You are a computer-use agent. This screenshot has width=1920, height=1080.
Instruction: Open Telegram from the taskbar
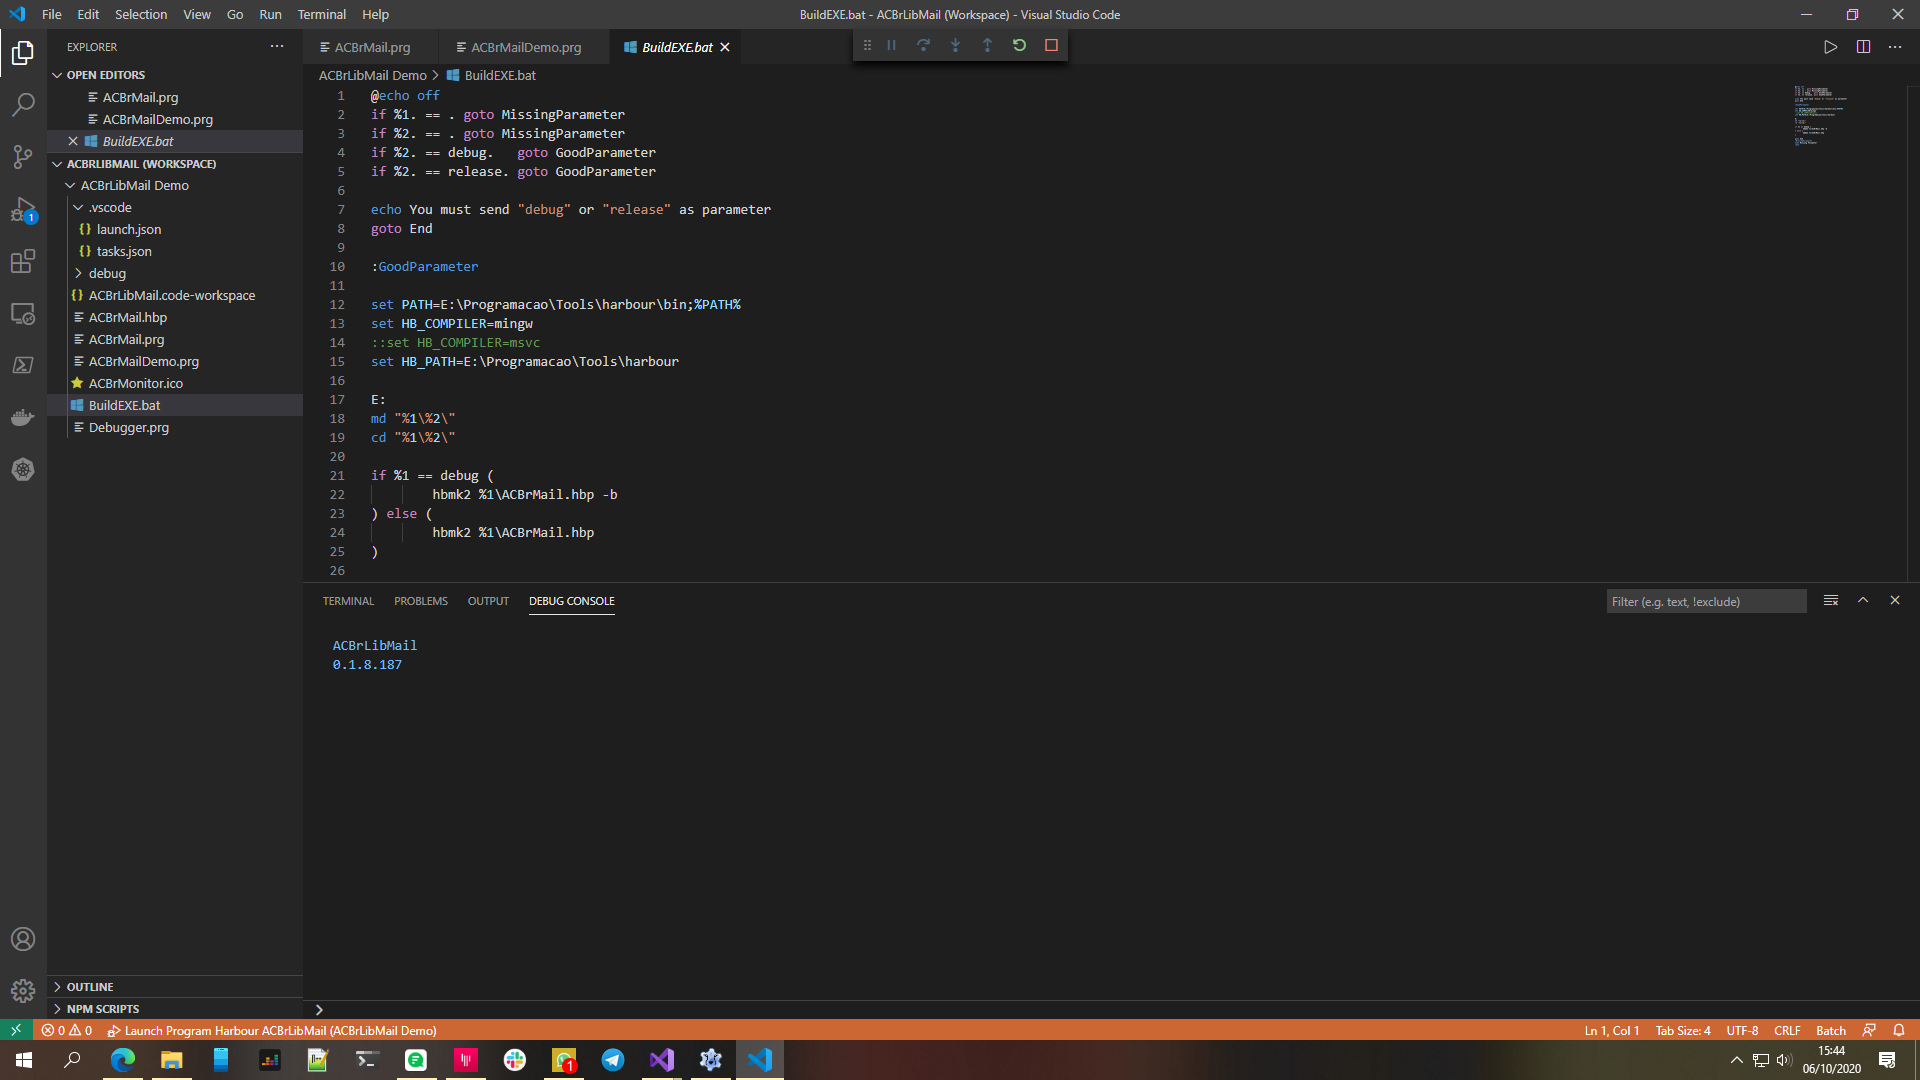pyautogui.click(x=613, y=1060)
